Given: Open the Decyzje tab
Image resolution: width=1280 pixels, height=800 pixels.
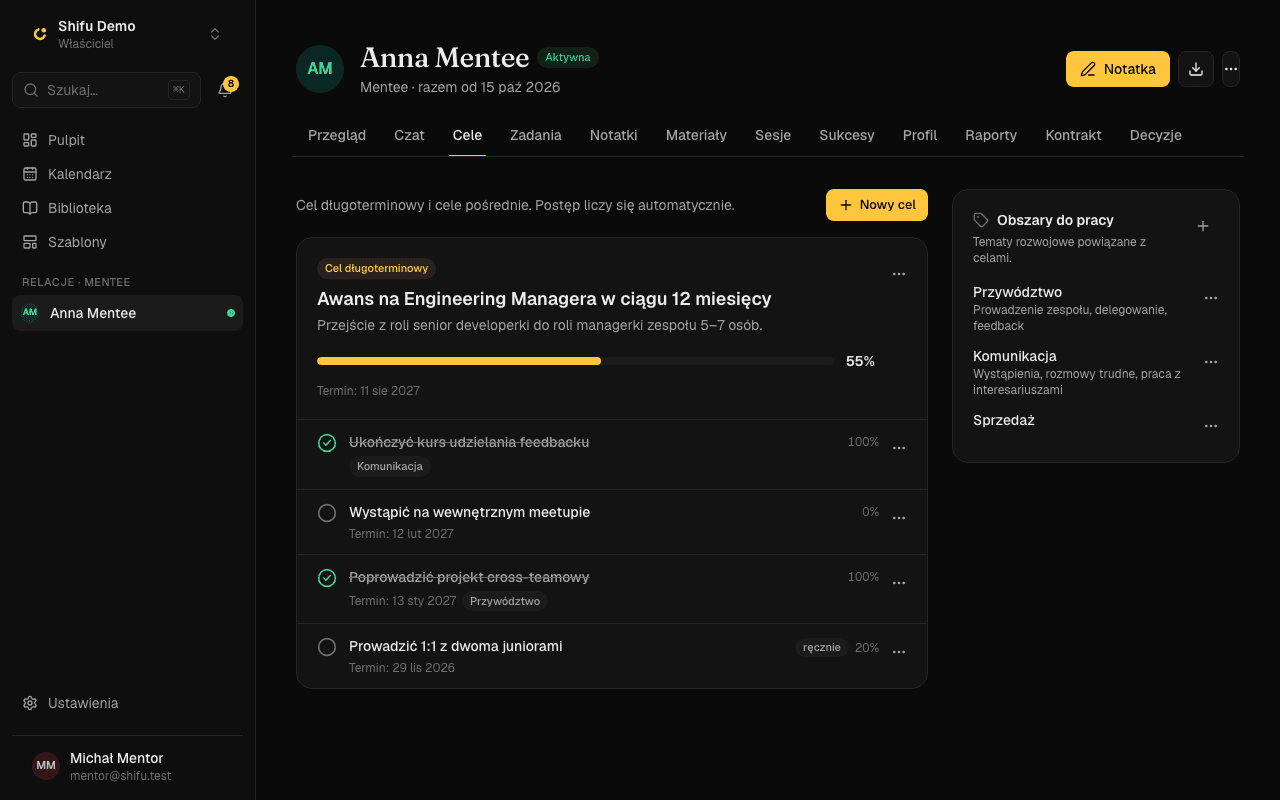Looking at the screenshot, I should 1156,135.
